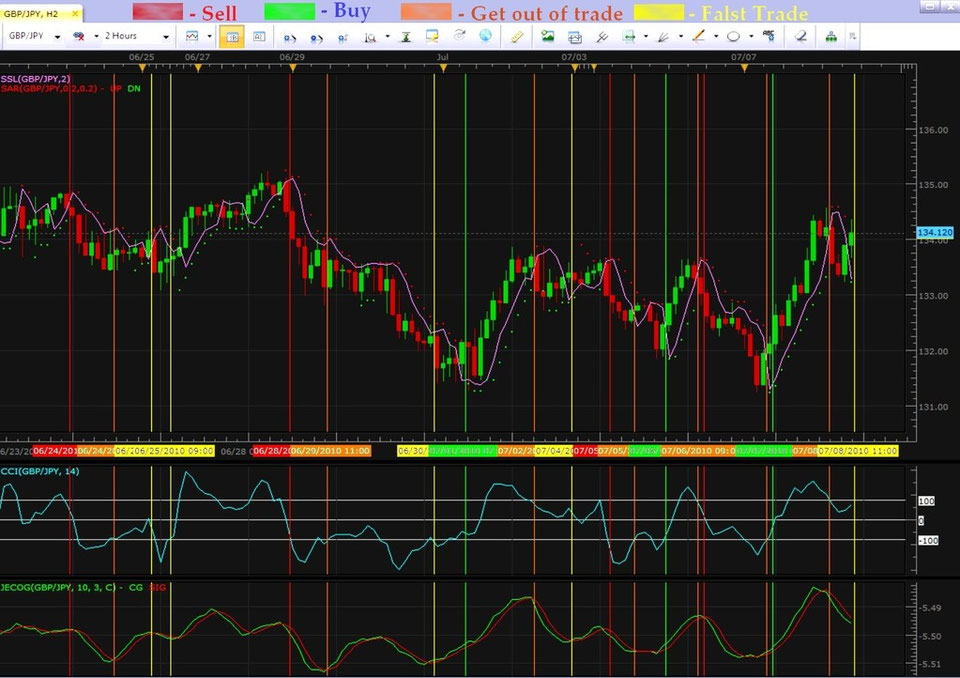Expand the chart type dropdown arrow
This screenshot has height=678, width=960.
click(210, 37)
